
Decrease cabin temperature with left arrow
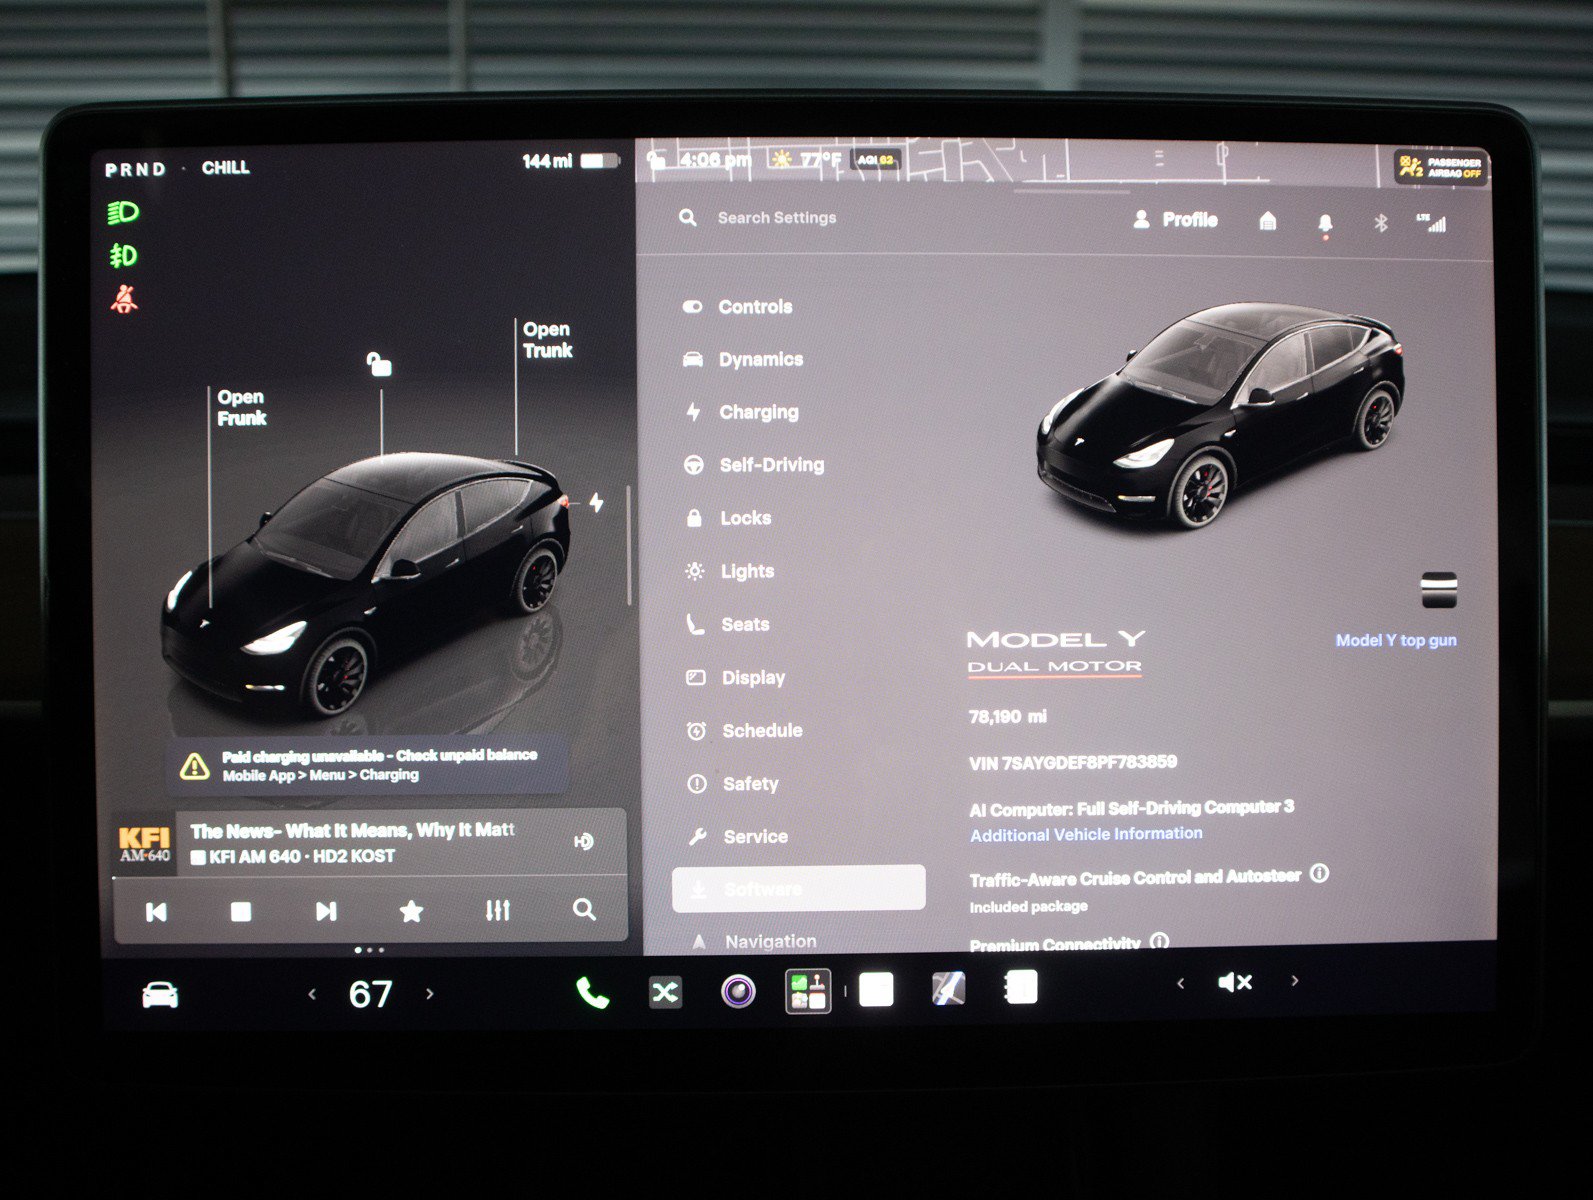click(312, 994)
